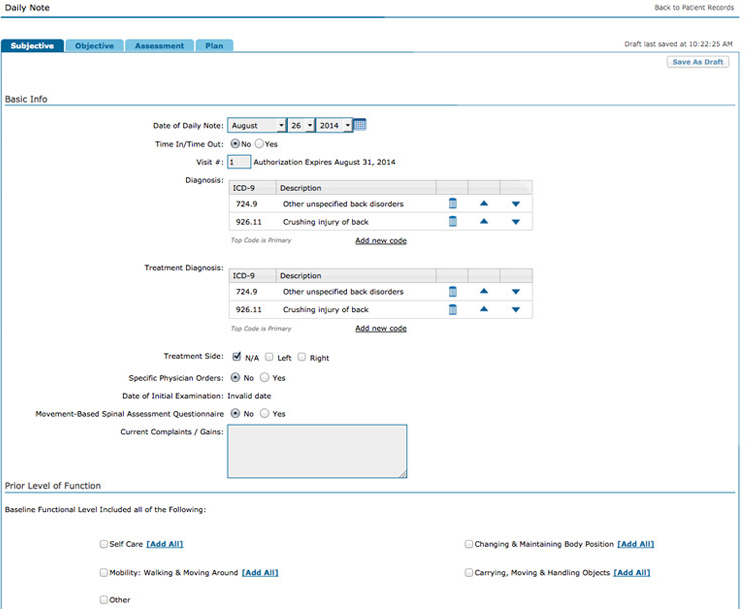This screenshot has width=748, height=609.
Task: Add new code under Treatment Diagnosis
Action: (x=381, y=328)
